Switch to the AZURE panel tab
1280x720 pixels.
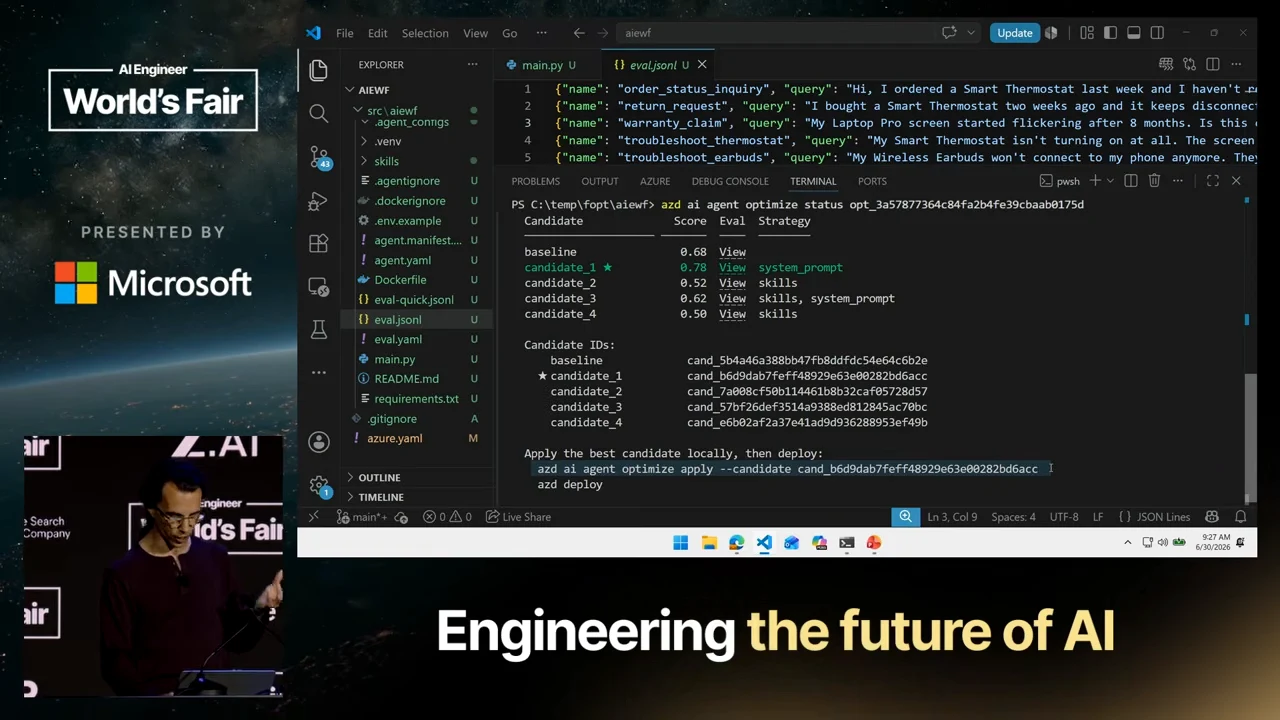pyautogui.click(x=655, y=181)
